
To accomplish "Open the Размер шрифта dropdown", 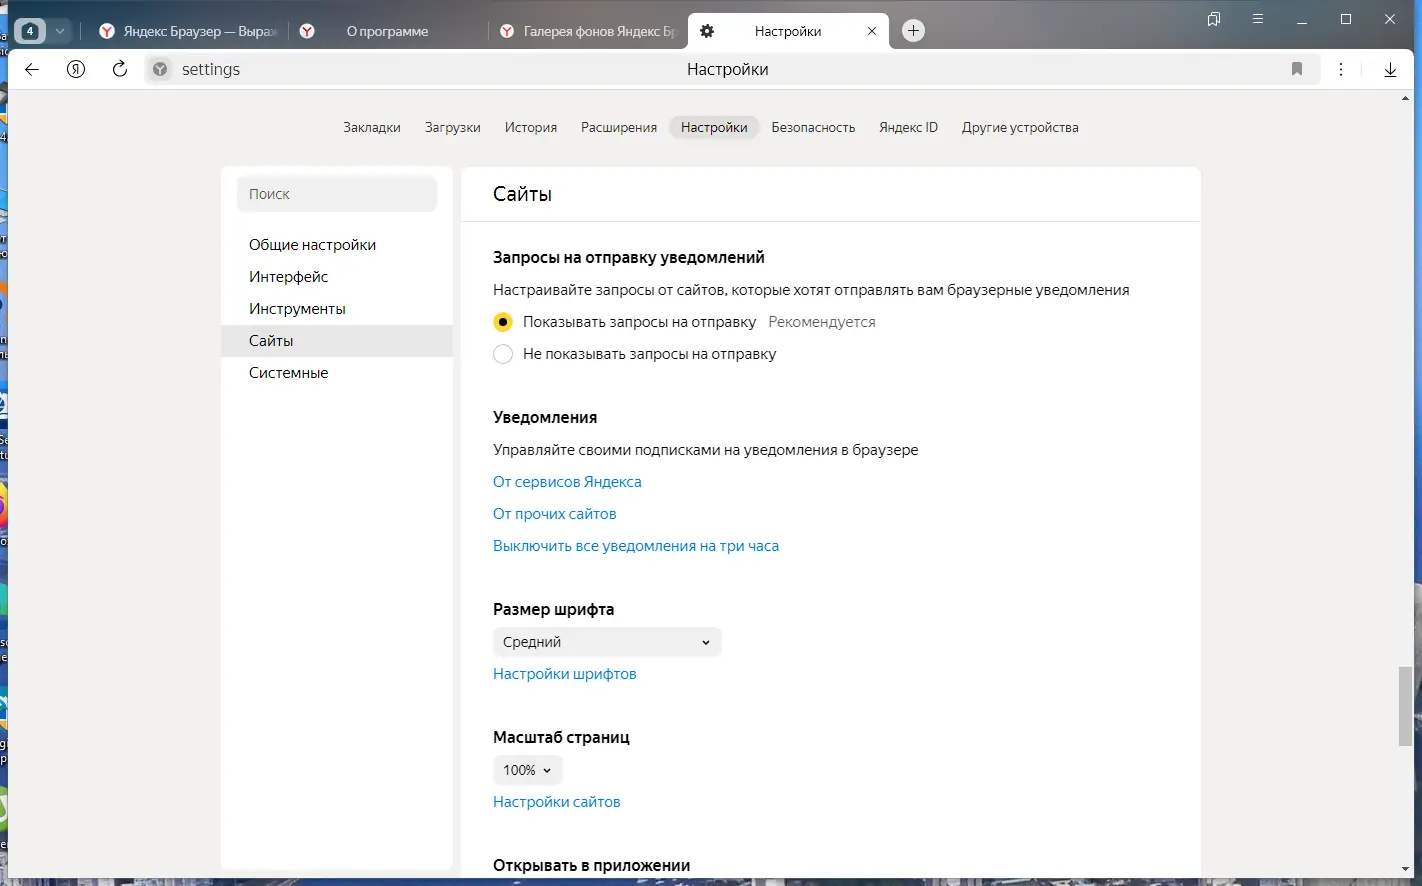I will (x=607, y=642).
